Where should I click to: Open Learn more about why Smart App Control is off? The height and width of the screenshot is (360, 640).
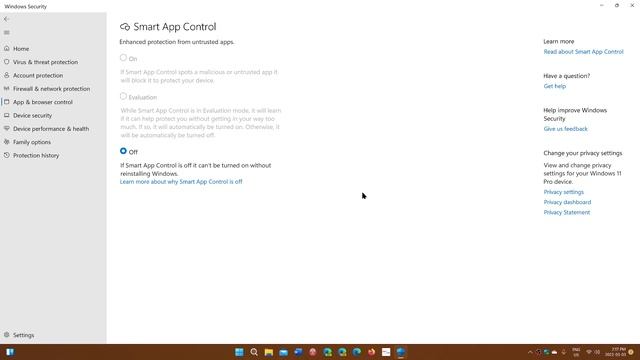[x=181, y=182]
